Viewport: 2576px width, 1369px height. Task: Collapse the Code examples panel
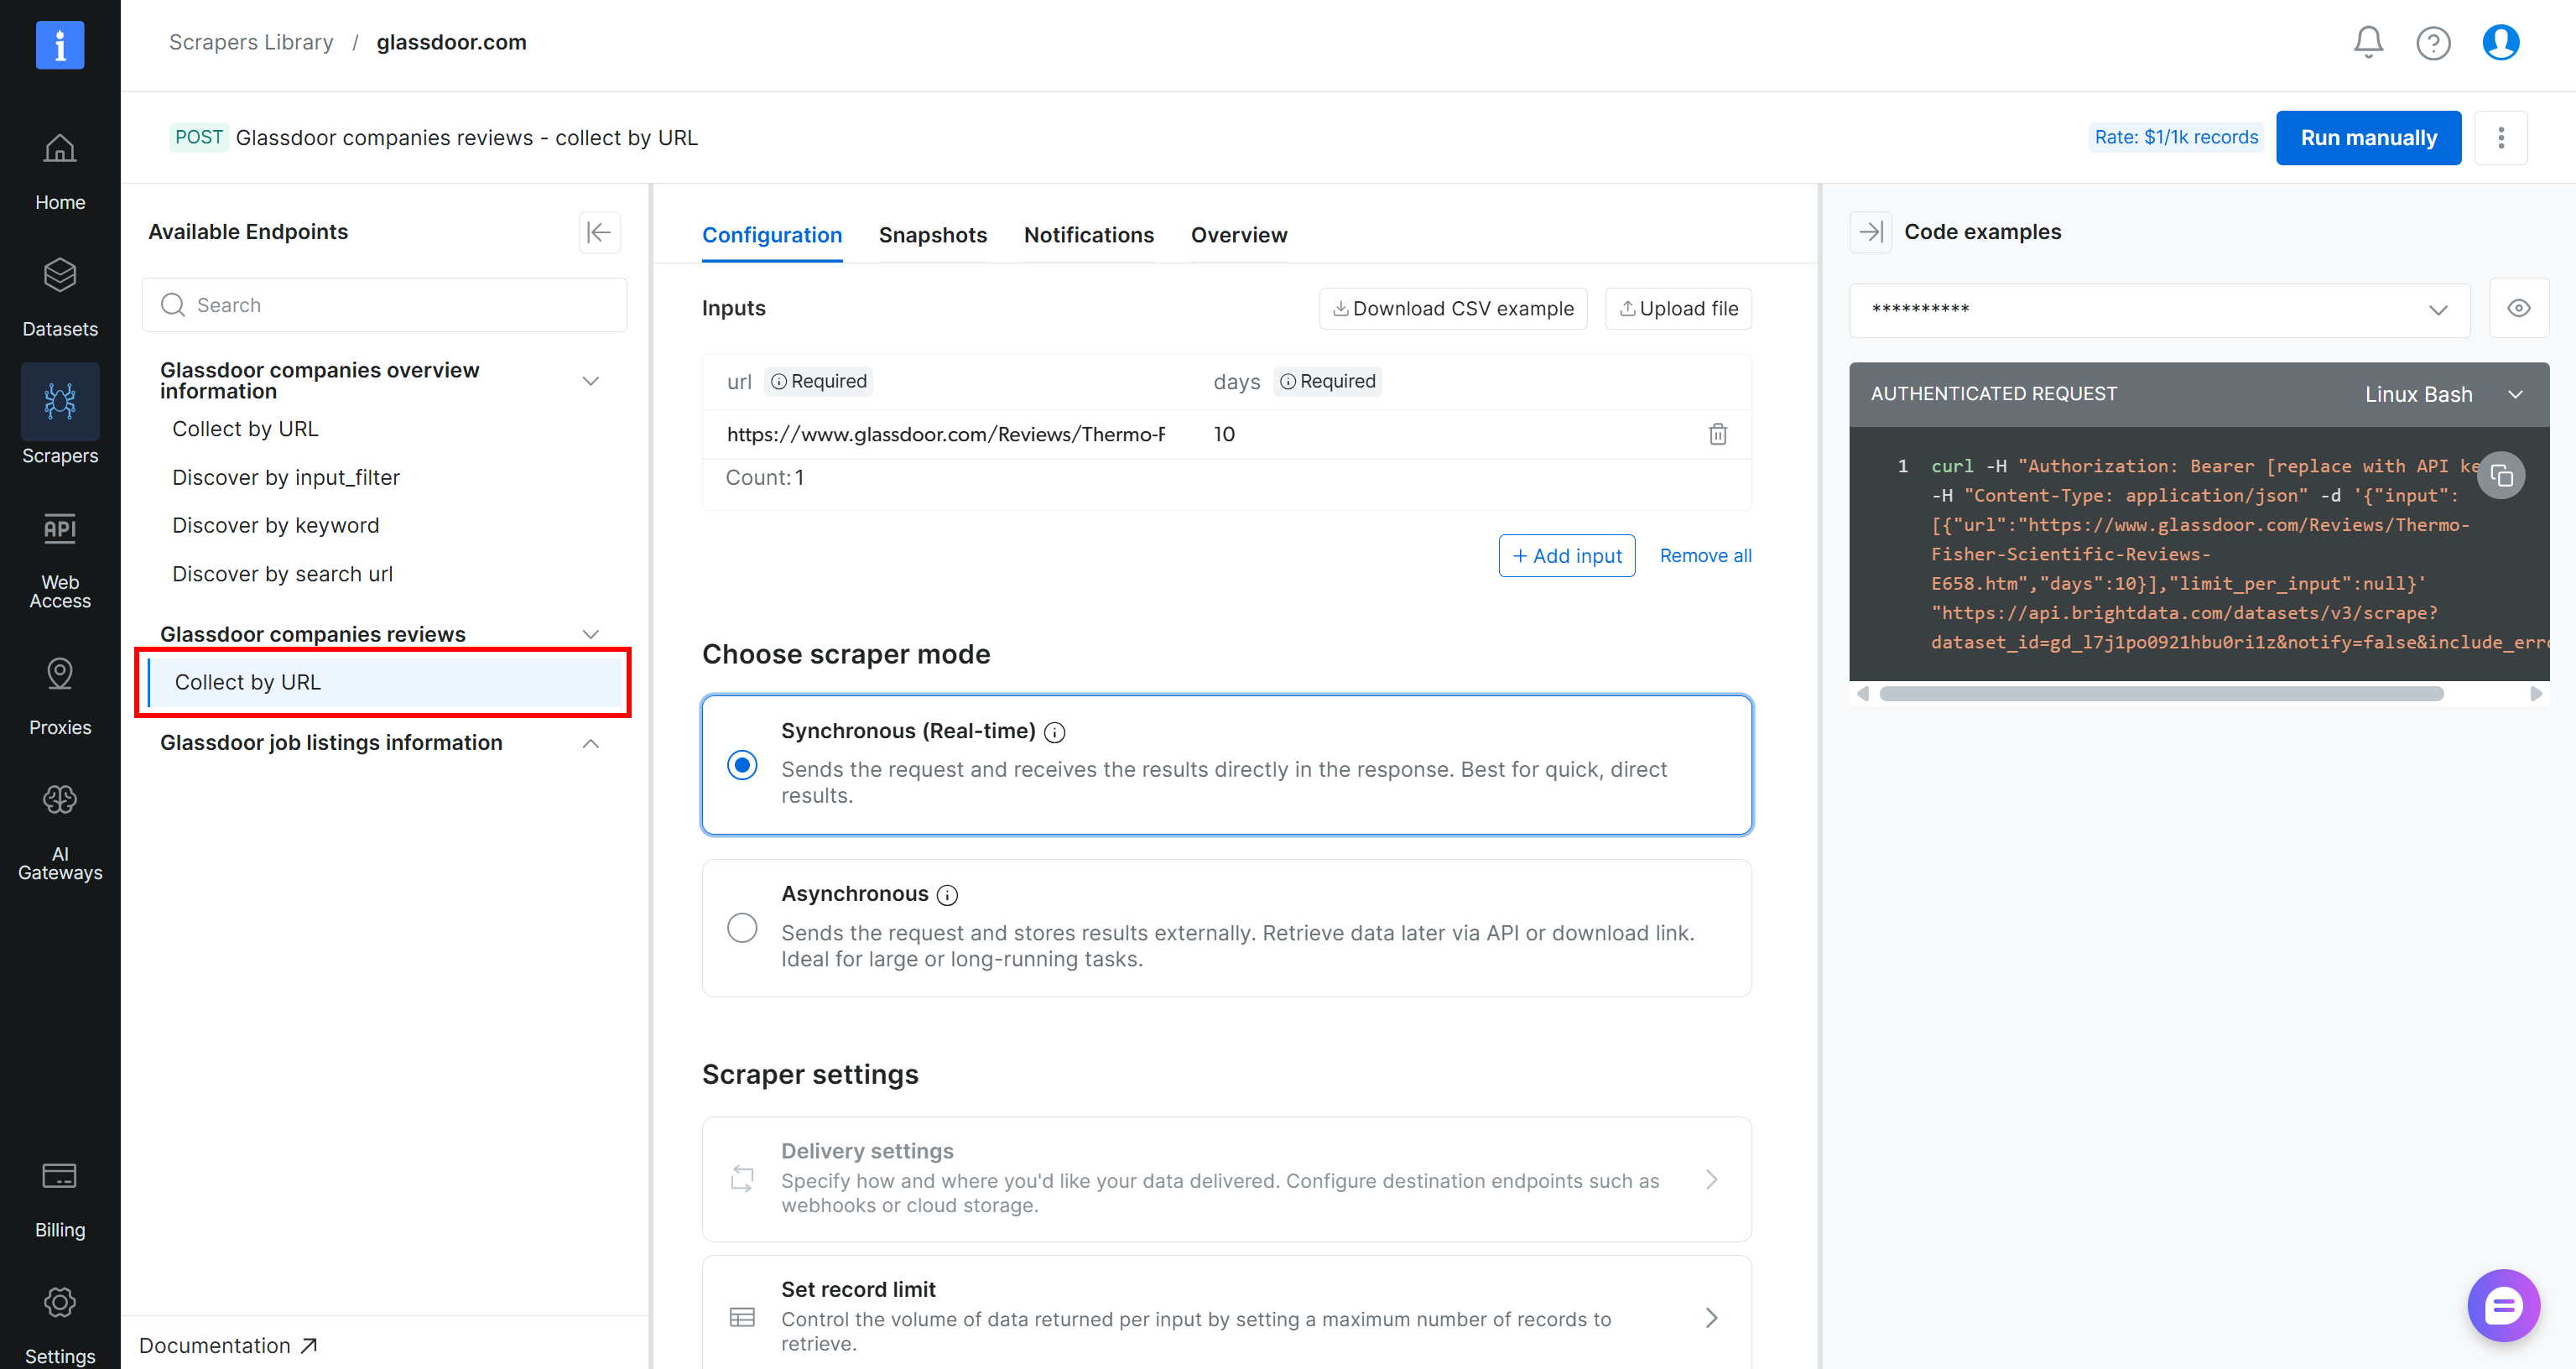pos(1870,232)
